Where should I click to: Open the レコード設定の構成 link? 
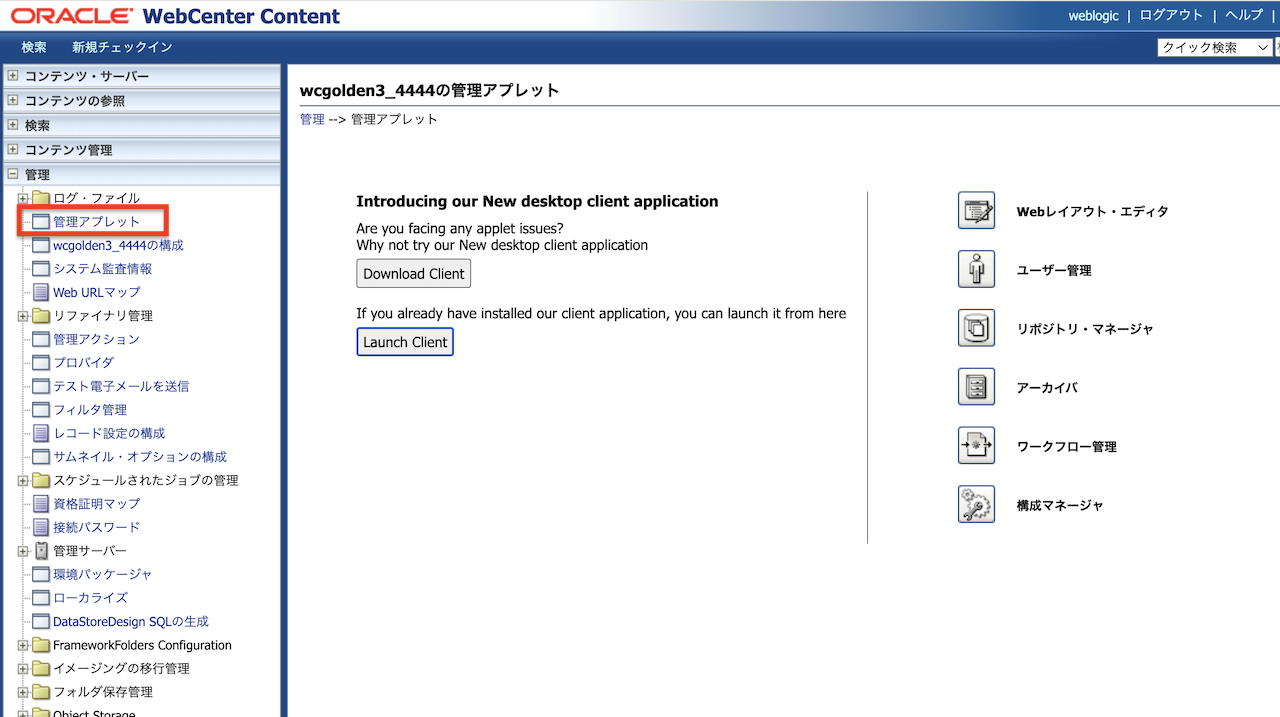109,433
